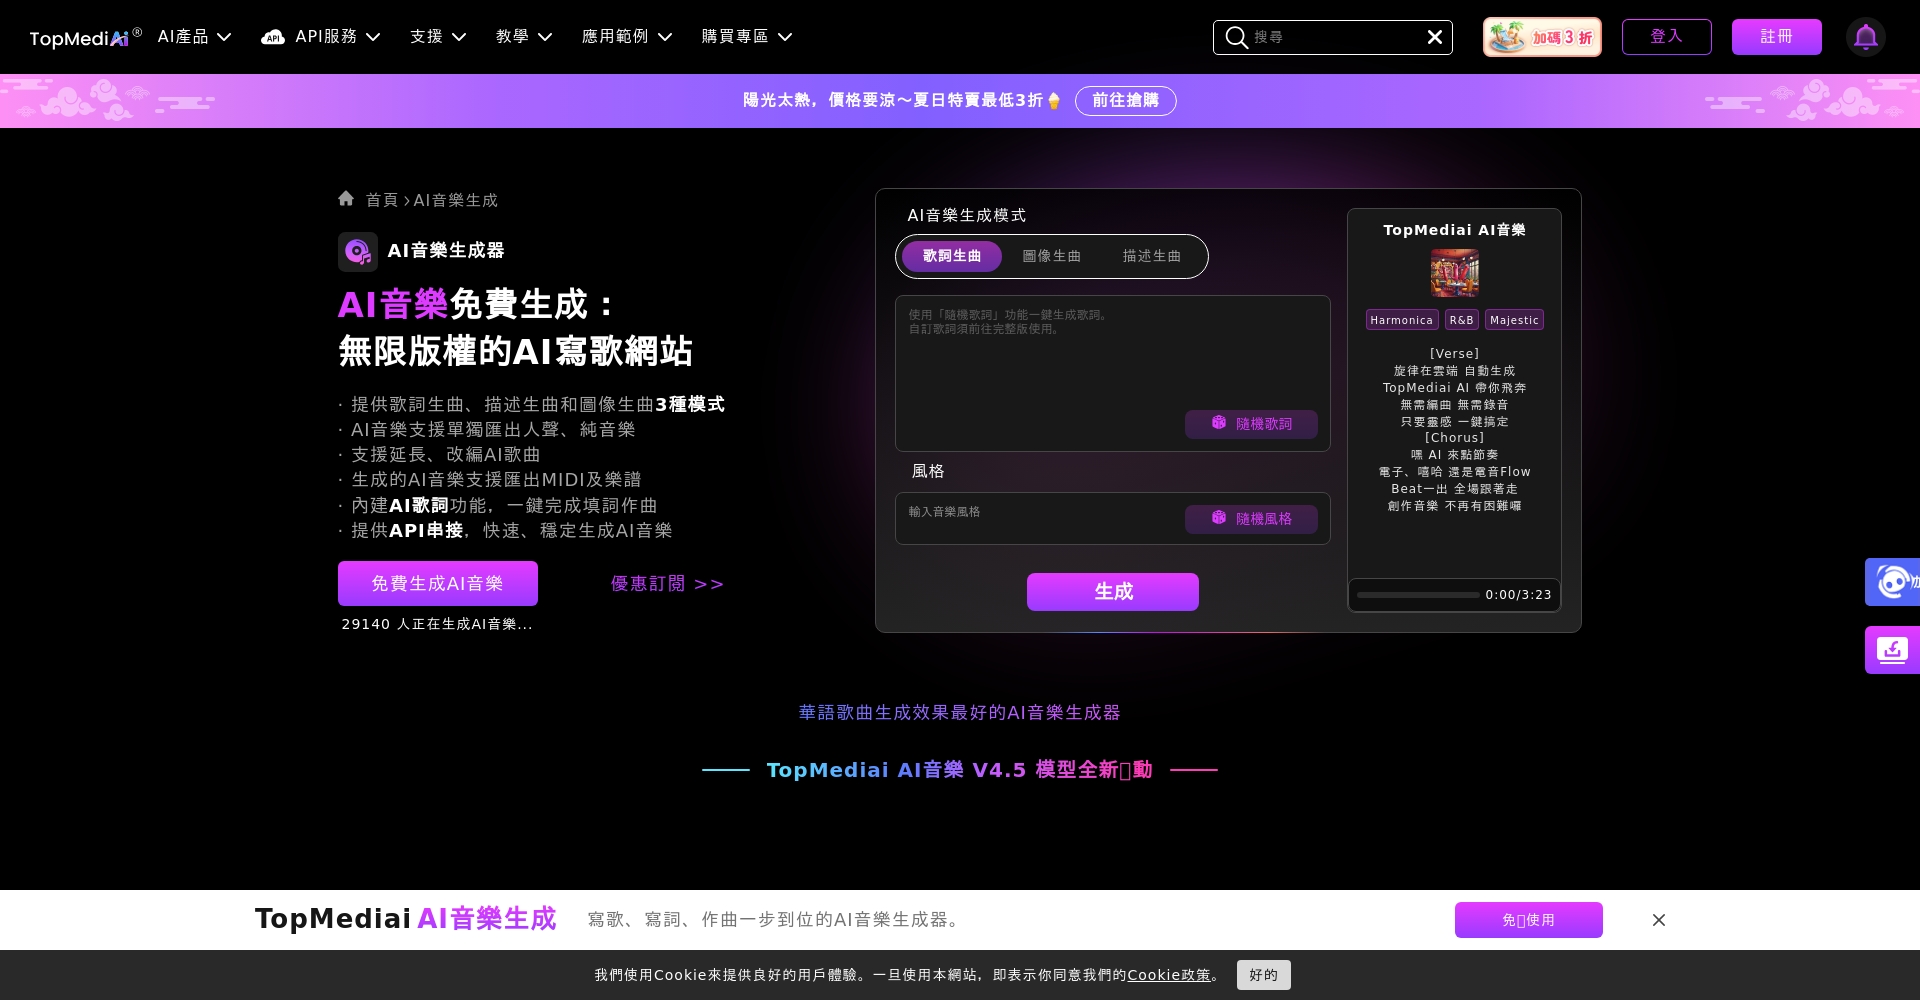The width and height of the screenshot is (1920, 1000).
Task: Open the notification bell icon
Action: point(1866,37)
